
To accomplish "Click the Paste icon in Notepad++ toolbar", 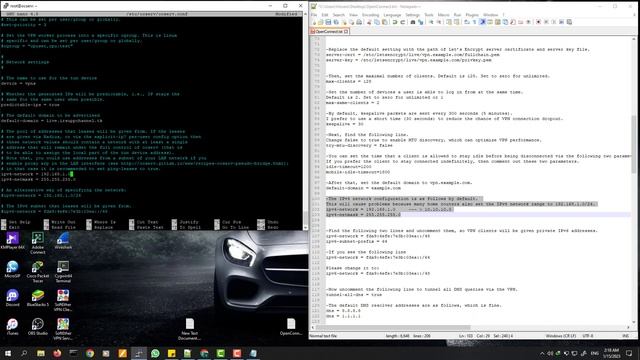I will pyautogui.click(x=384, y=22).
